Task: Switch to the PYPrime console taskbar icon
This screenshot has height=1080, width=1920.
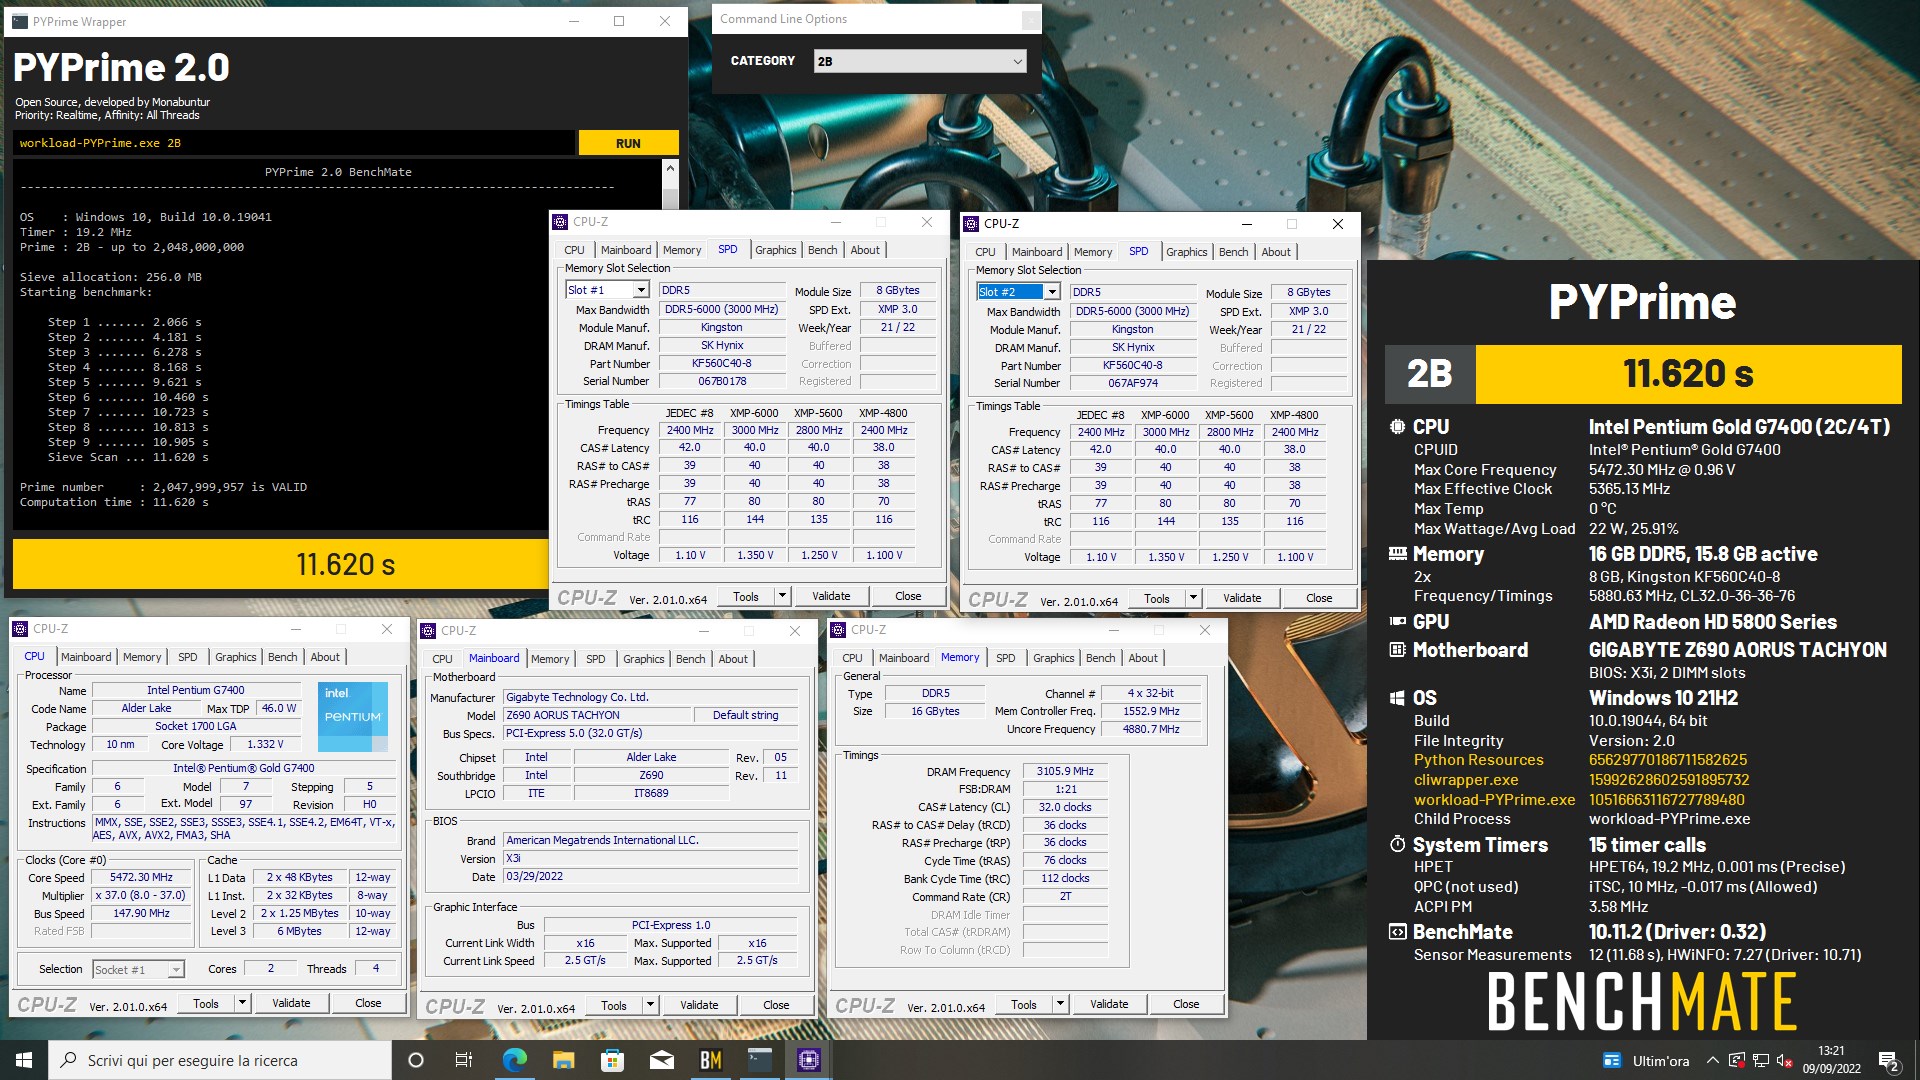Action: [x=759, y=1060]
